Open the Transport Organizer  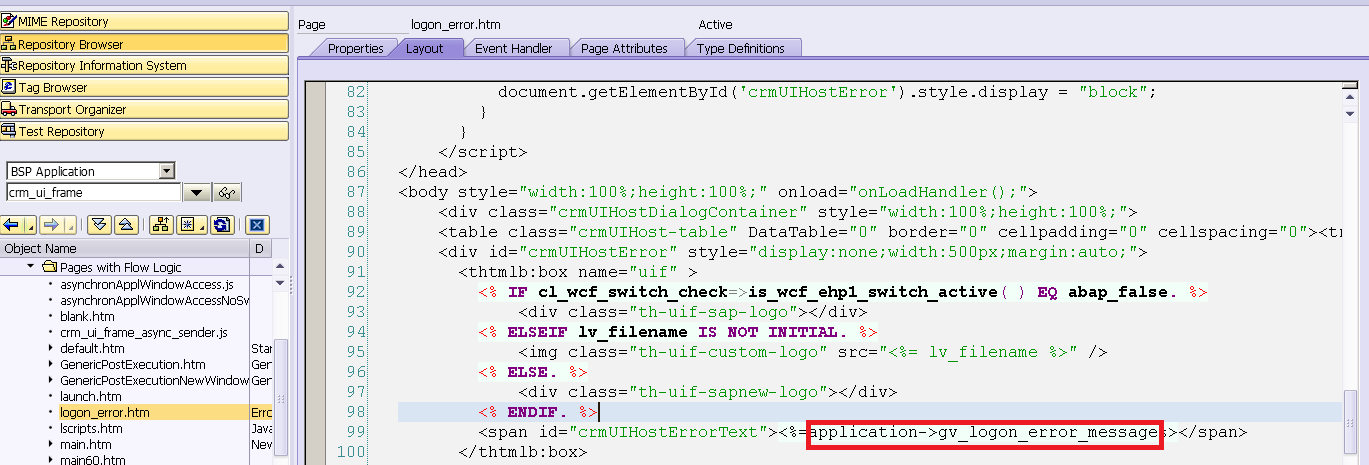tap(145, 109)
